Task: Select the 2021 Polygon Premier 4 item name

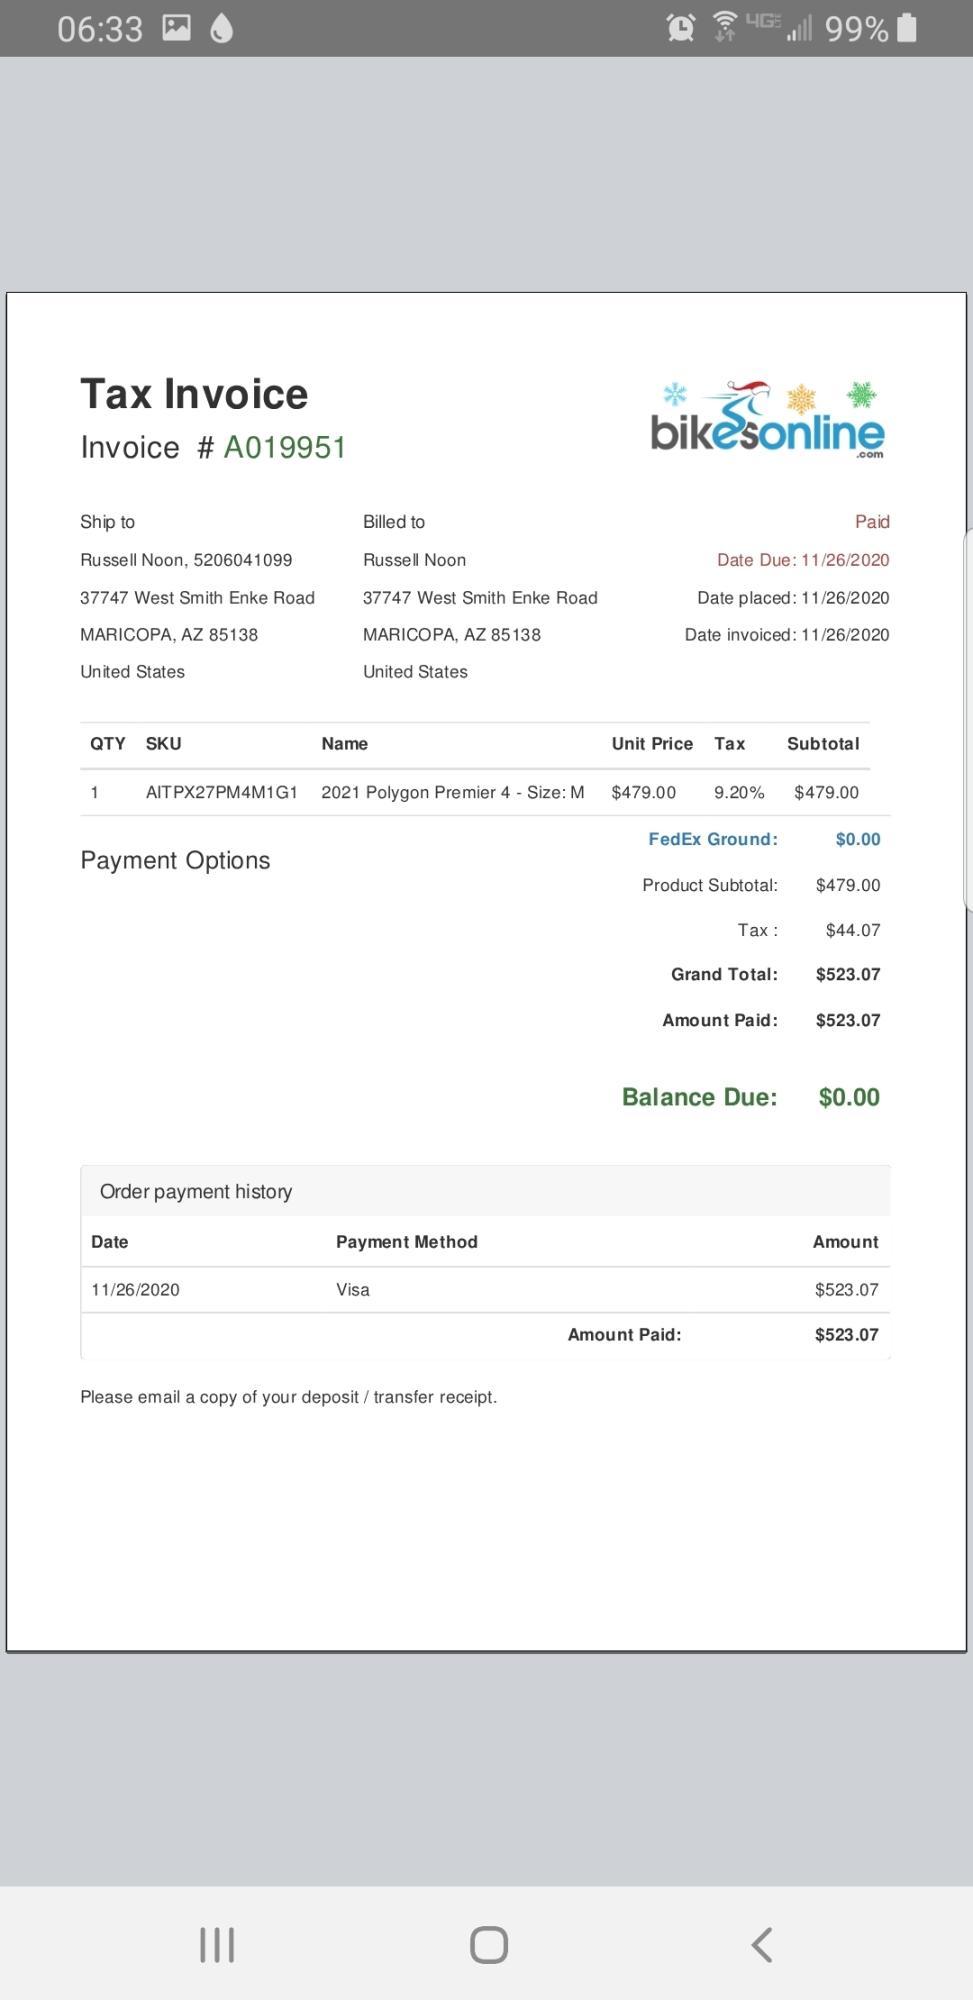Action: tap(452, 792)
